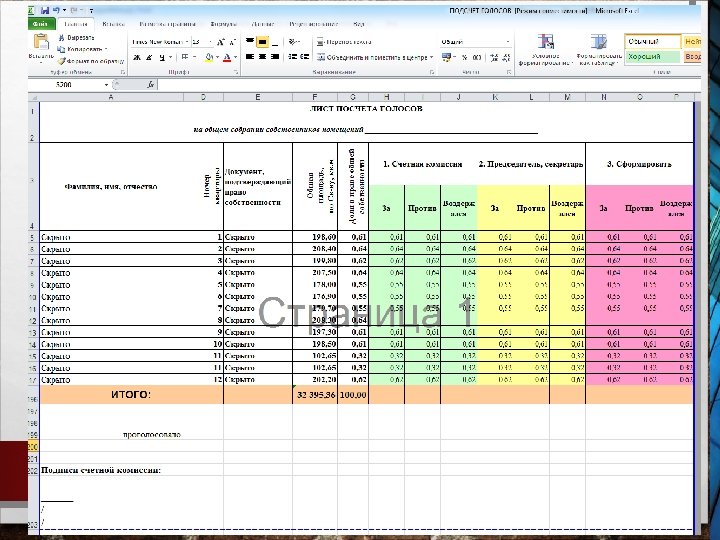Click the title cell ЛИСТ ПОДСЧЕТА ГОЛОСОВ
720x540 pixels.
coord(366,109)
